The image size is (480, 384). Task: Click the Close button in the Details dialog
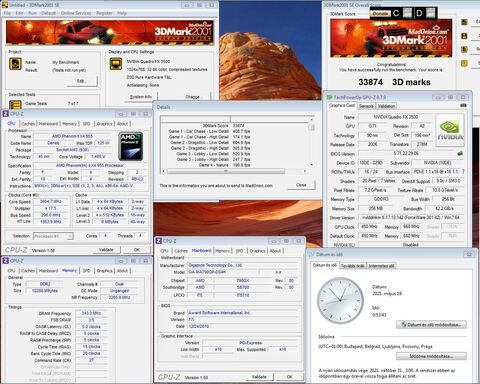click(x=301, y=185)
